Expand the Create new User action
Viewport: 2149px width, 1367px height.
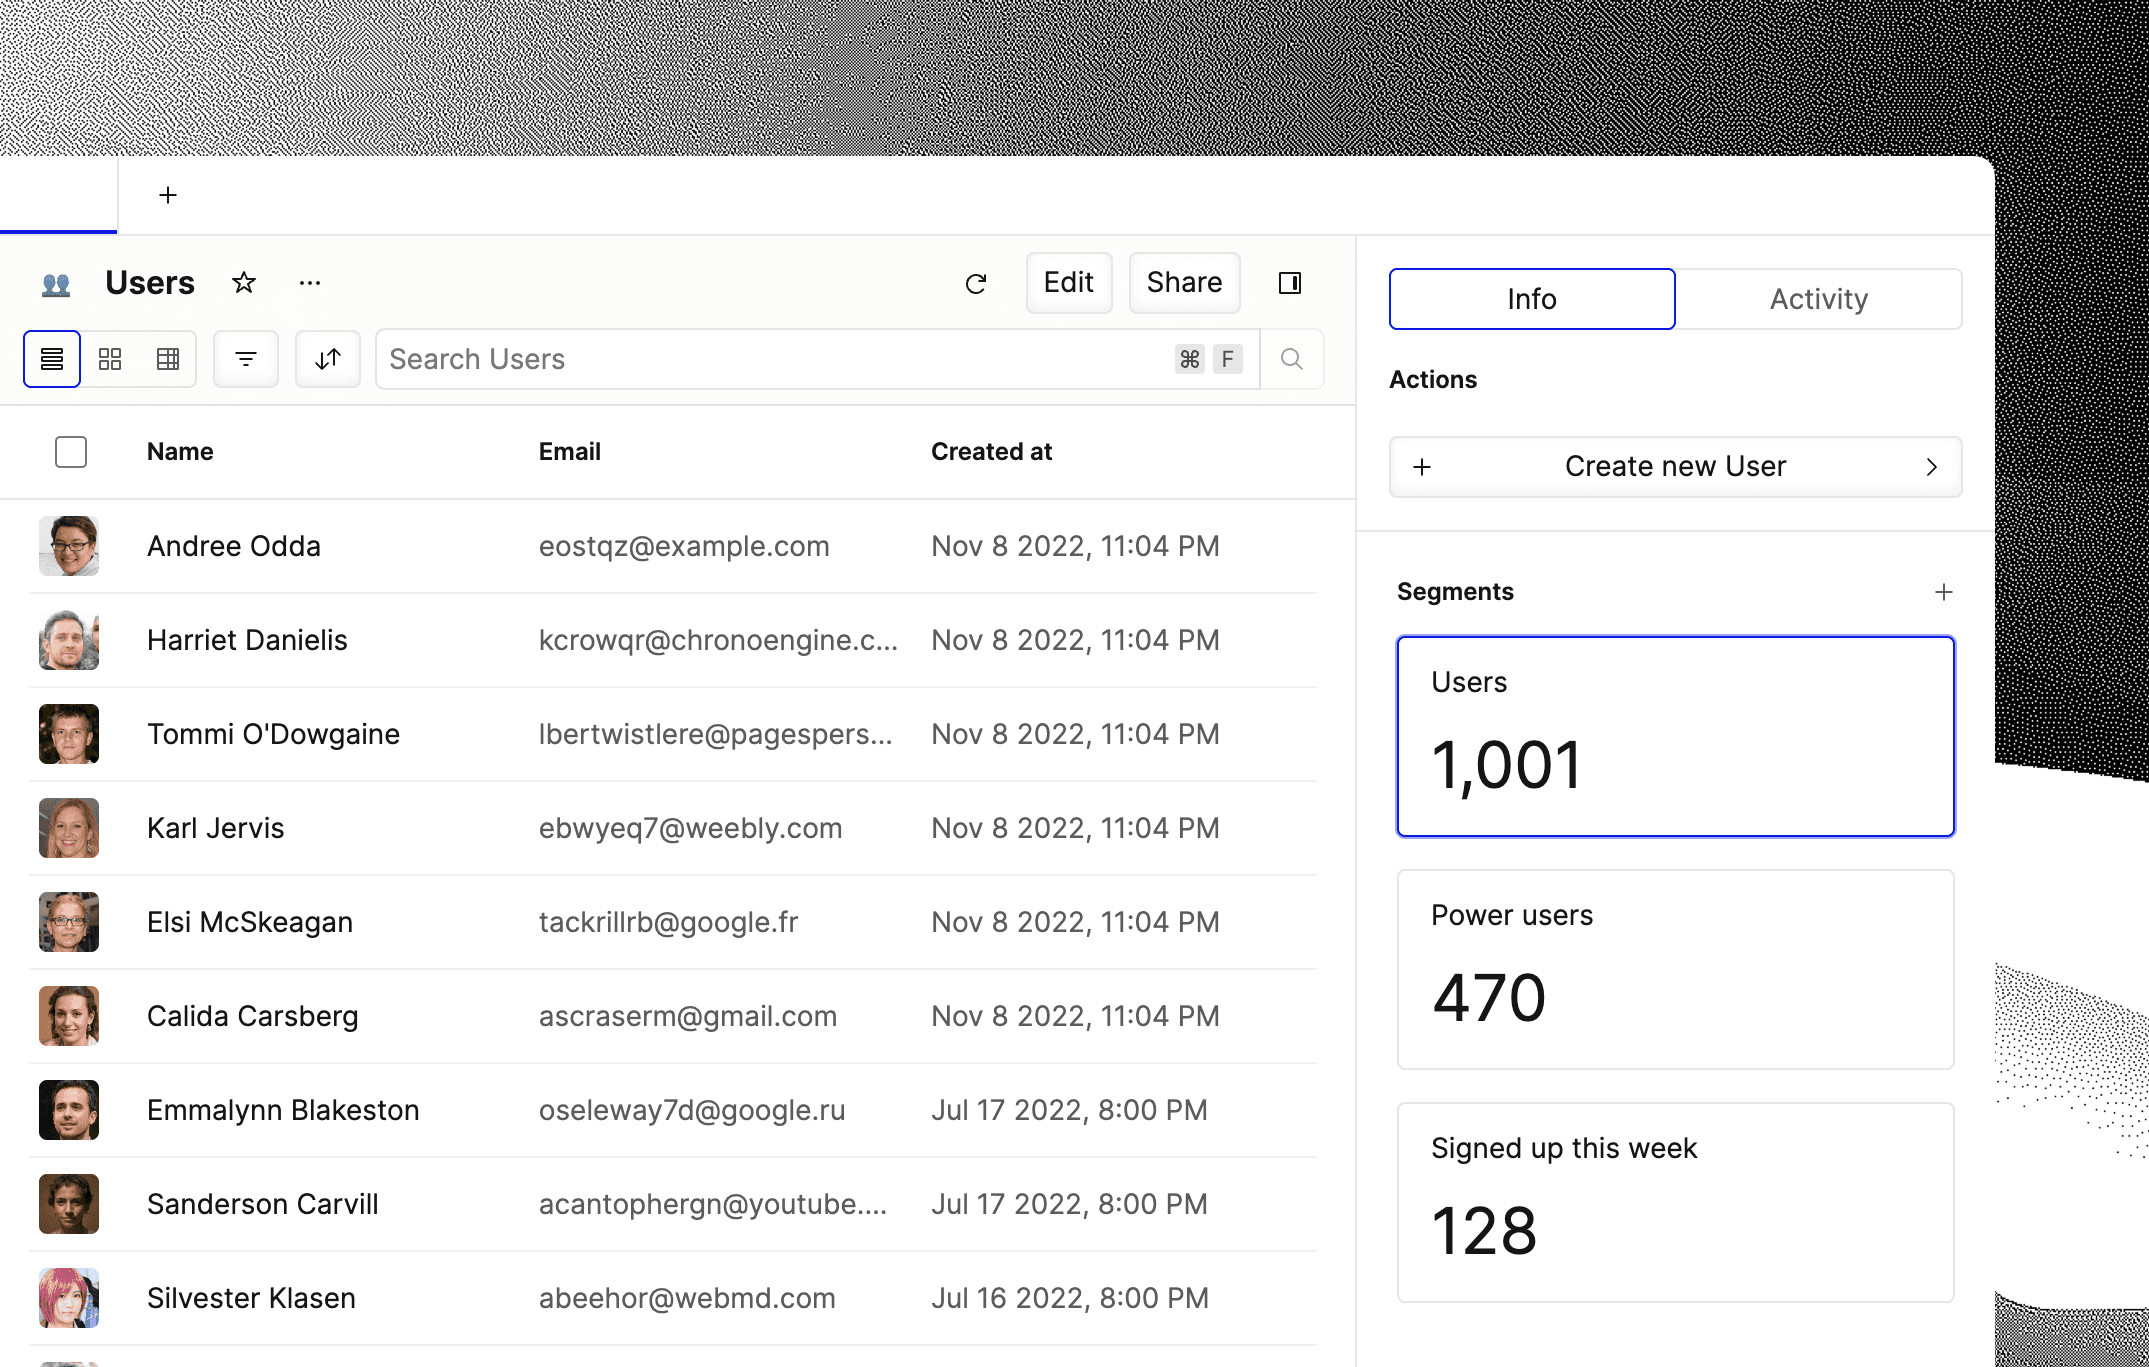tap(1675, 467)
